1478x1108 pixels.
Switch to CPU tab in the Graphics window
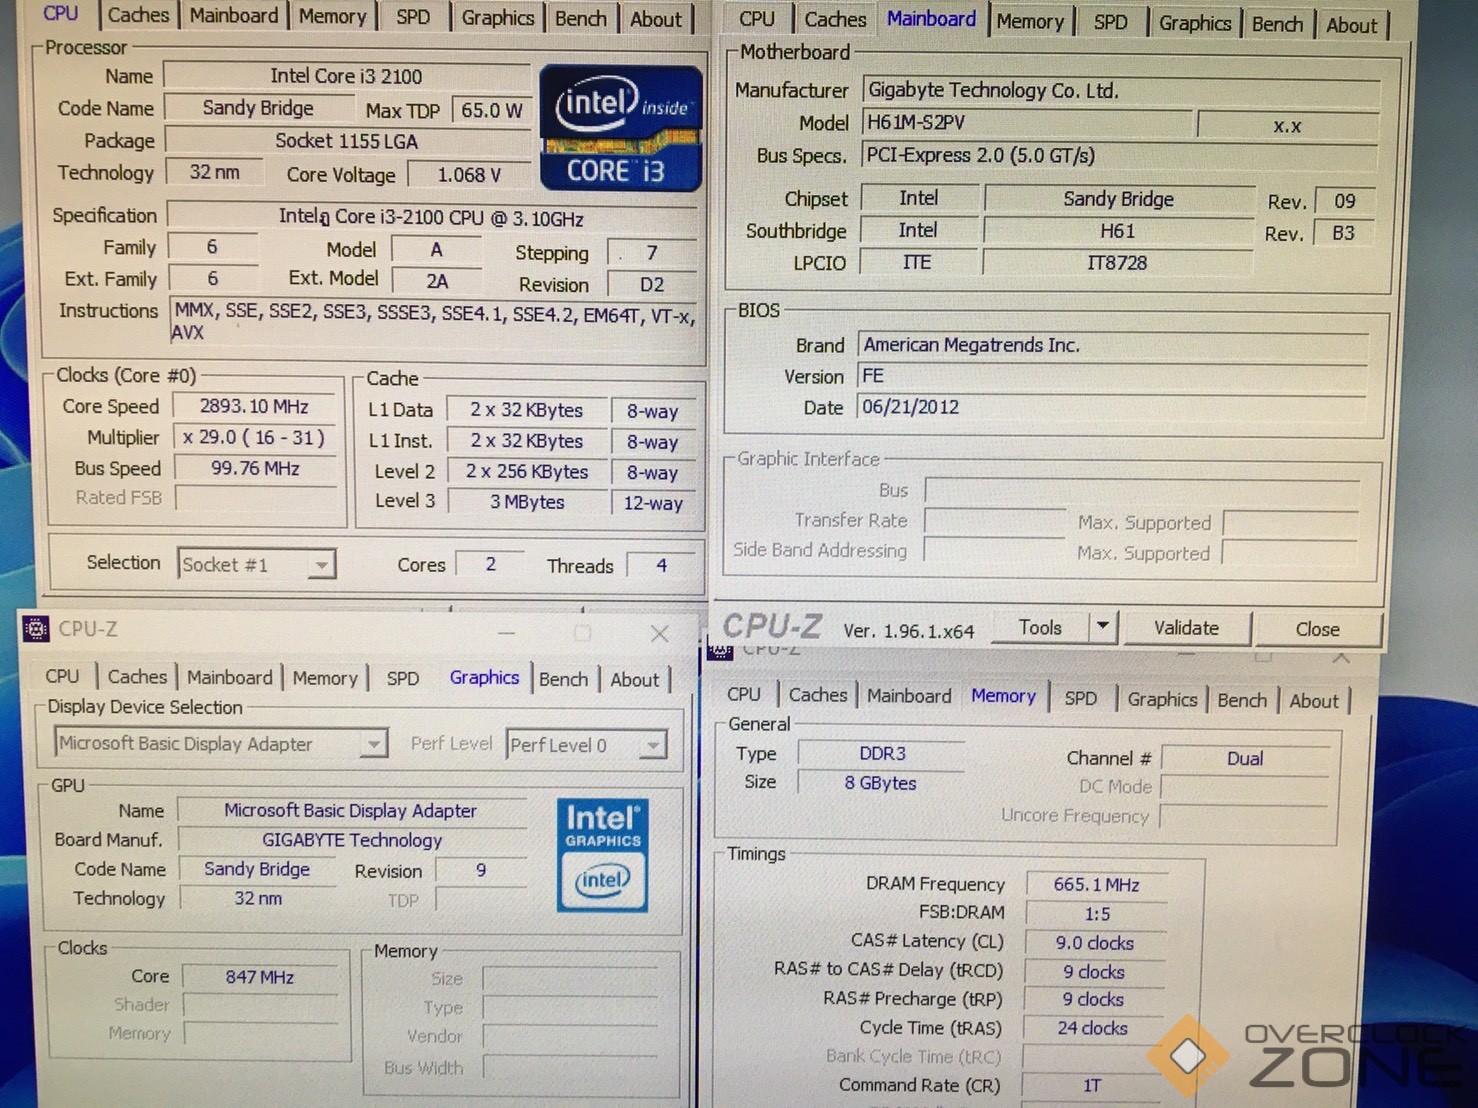tap(62, 676)
